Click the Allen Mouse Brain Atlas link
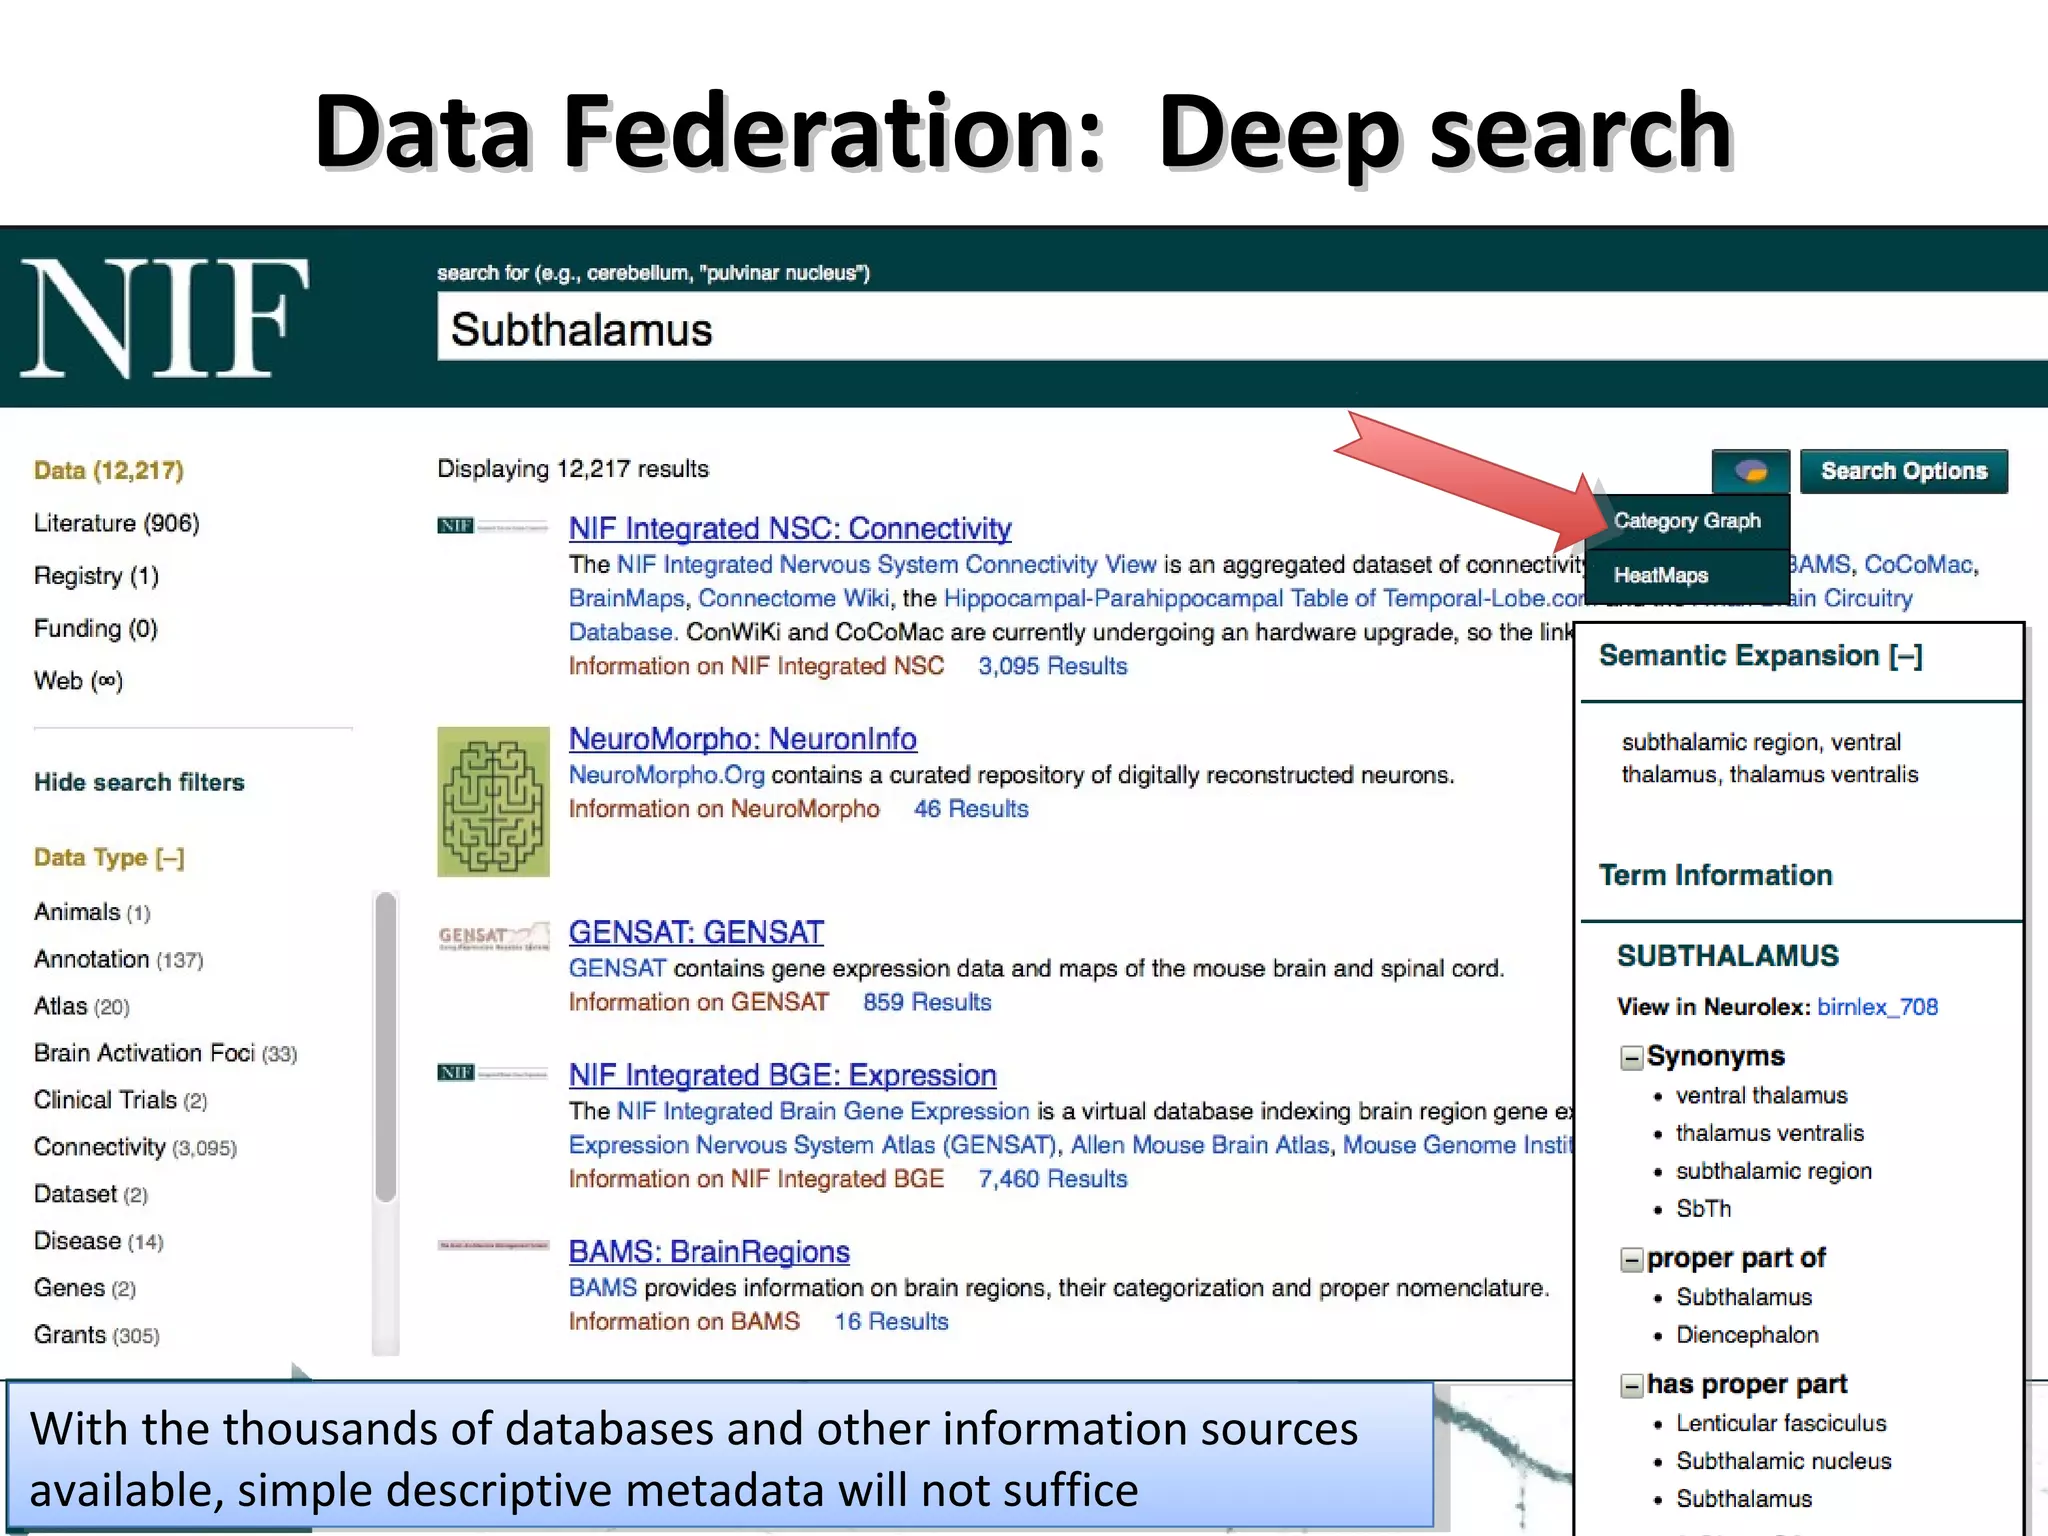2048x1536 pixels. [x=1199, y=1145]
